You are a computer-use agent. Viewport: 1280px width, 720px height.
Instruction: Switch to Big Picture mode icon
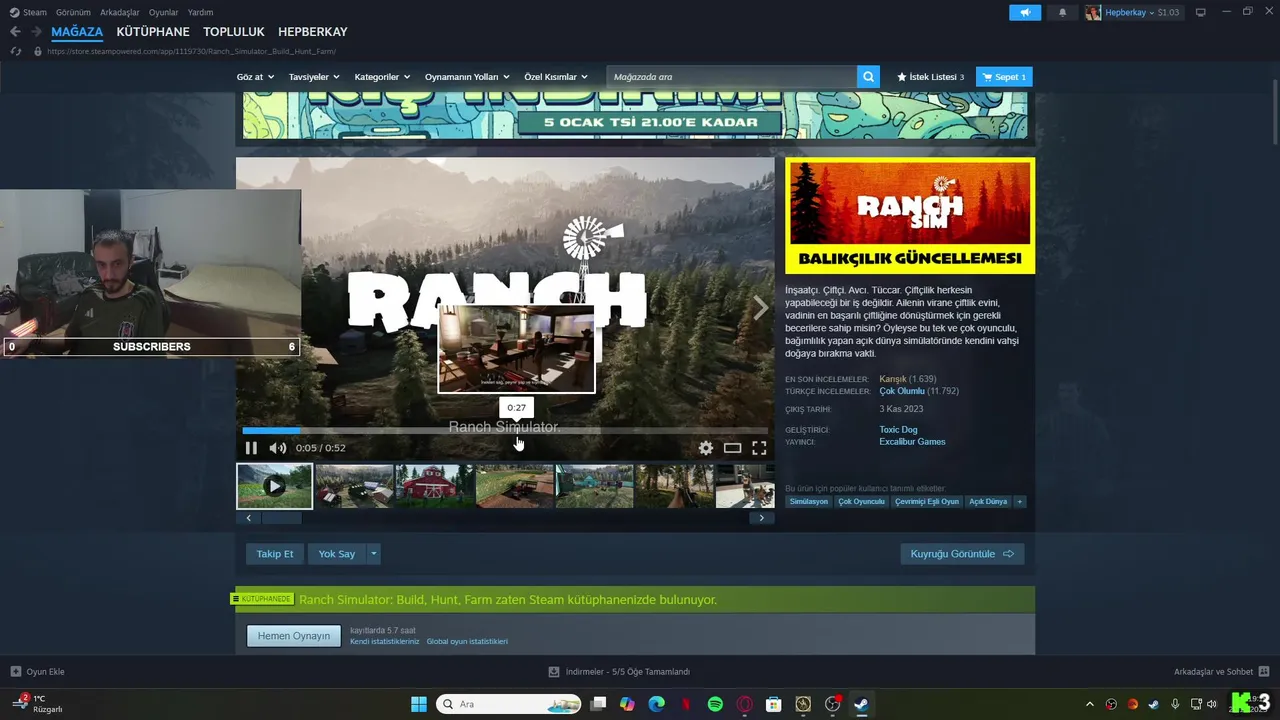tap(1201, 12)
